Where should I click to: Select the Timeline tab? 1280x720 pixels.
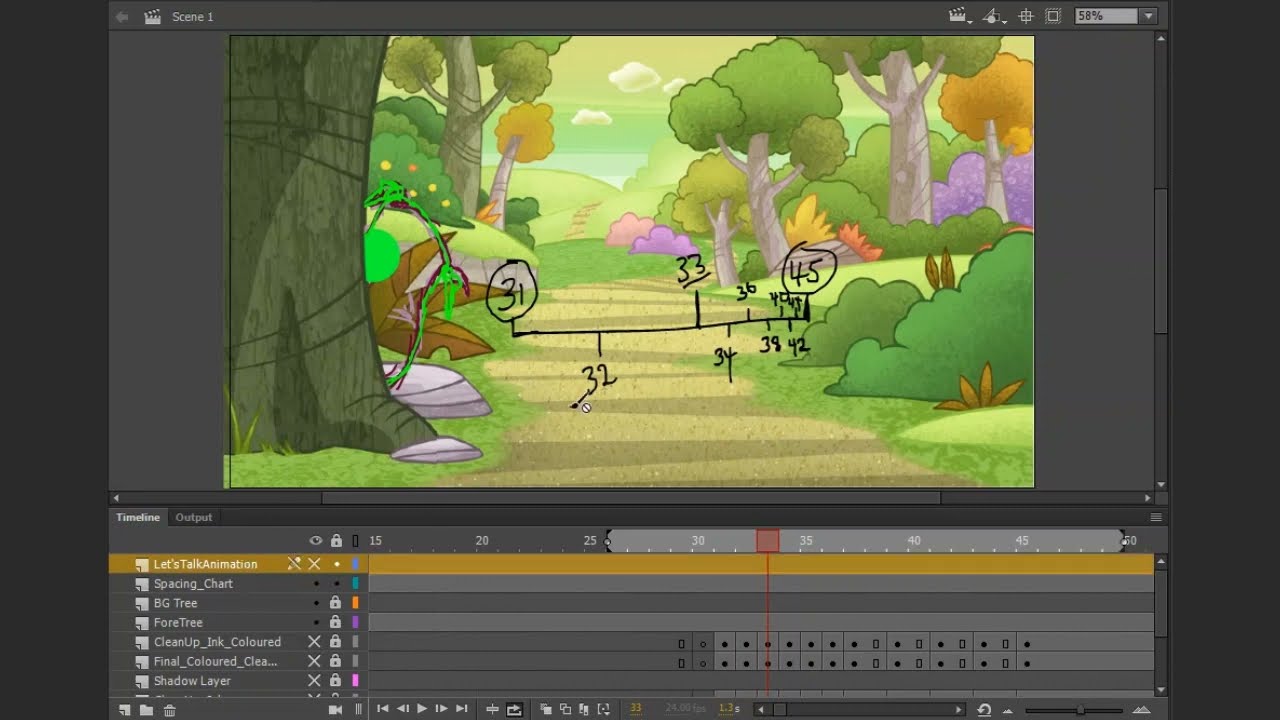point(137,517)
